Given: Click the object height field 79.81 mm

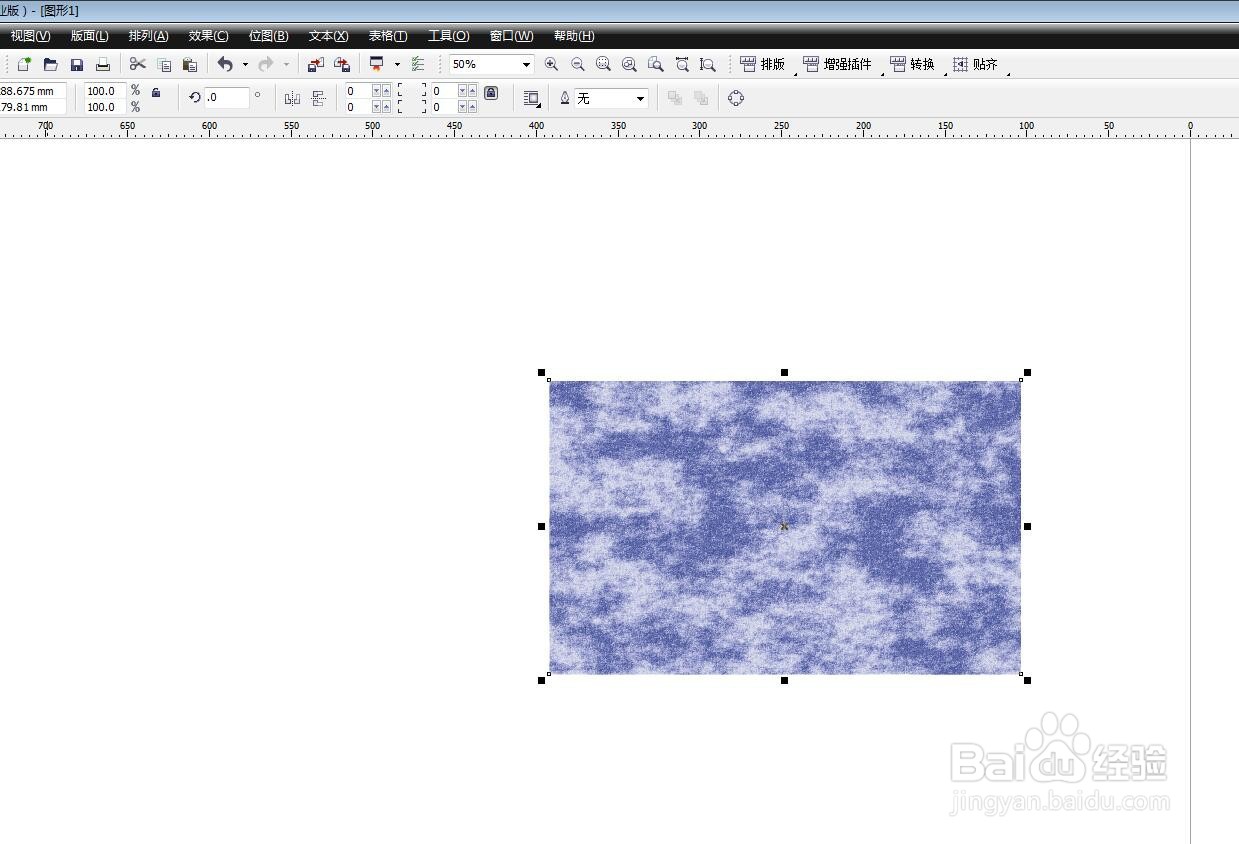Looking at the screenshot, I should 33,107.
